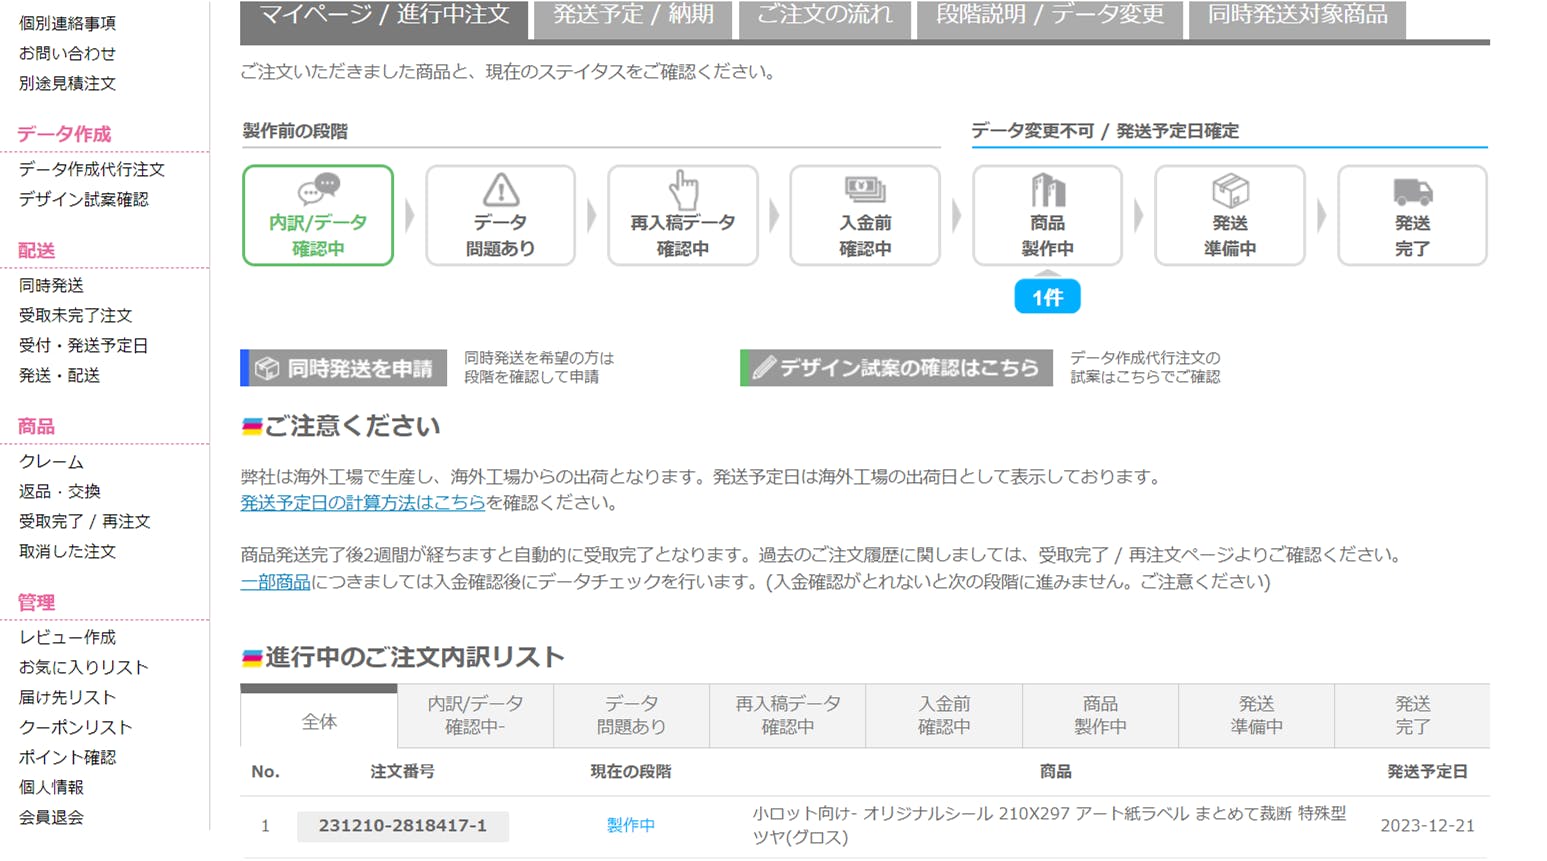The width and height of the screenshot is (1547, 861).
Task: Switch to the 発送予定 / 納期 tab
Action: (633, 16)
